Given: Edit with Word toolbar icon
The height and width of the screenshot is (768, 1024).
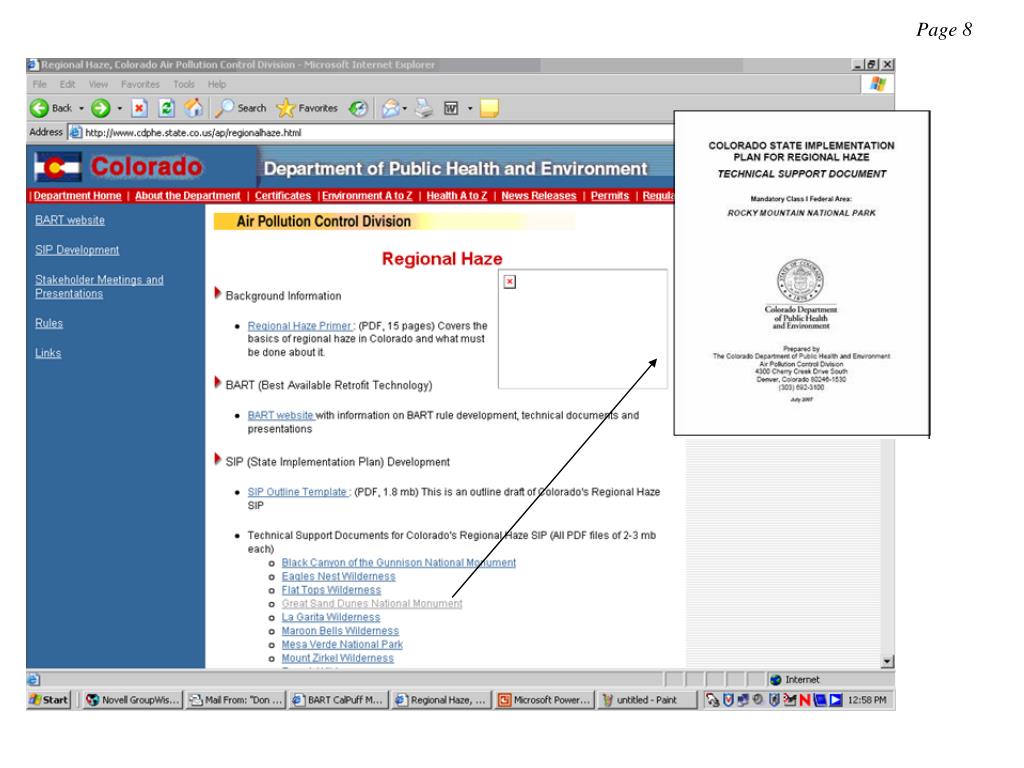Looking at the screenshot, I should (x=451, y=108).
